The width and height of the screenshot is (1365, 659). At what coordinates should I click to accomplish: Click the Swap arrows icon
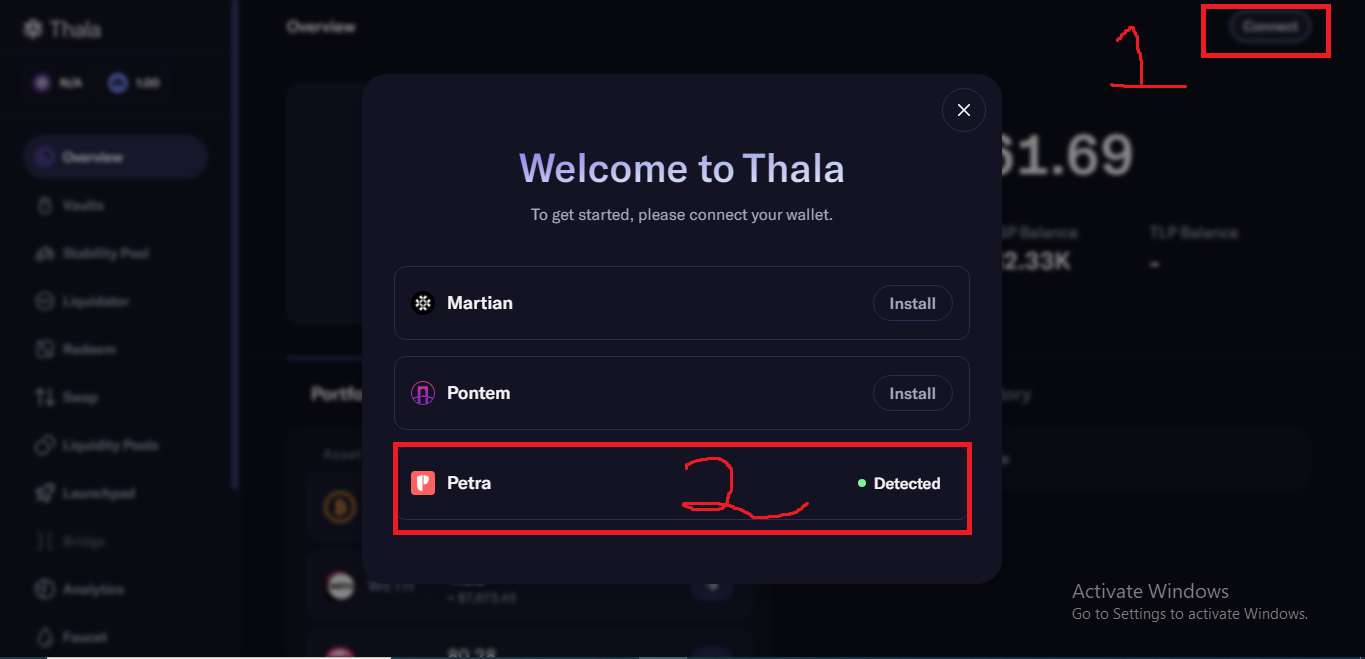[x=44, y=397]
